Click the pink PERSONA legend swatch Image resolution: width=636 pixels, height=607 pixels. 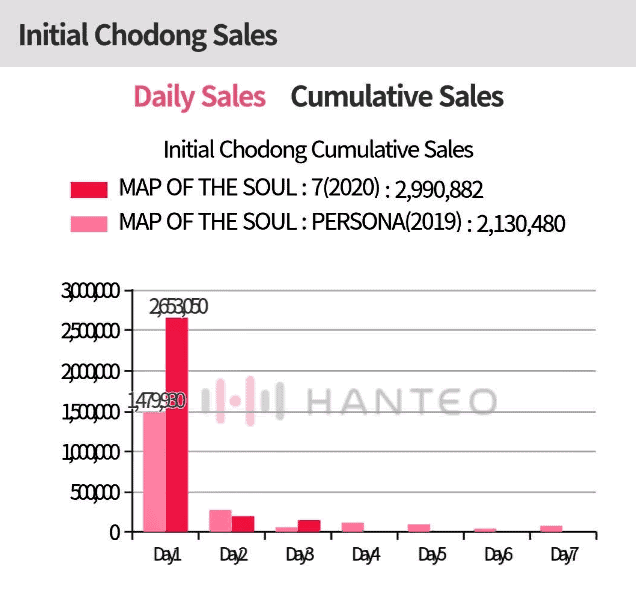[88, 223]
